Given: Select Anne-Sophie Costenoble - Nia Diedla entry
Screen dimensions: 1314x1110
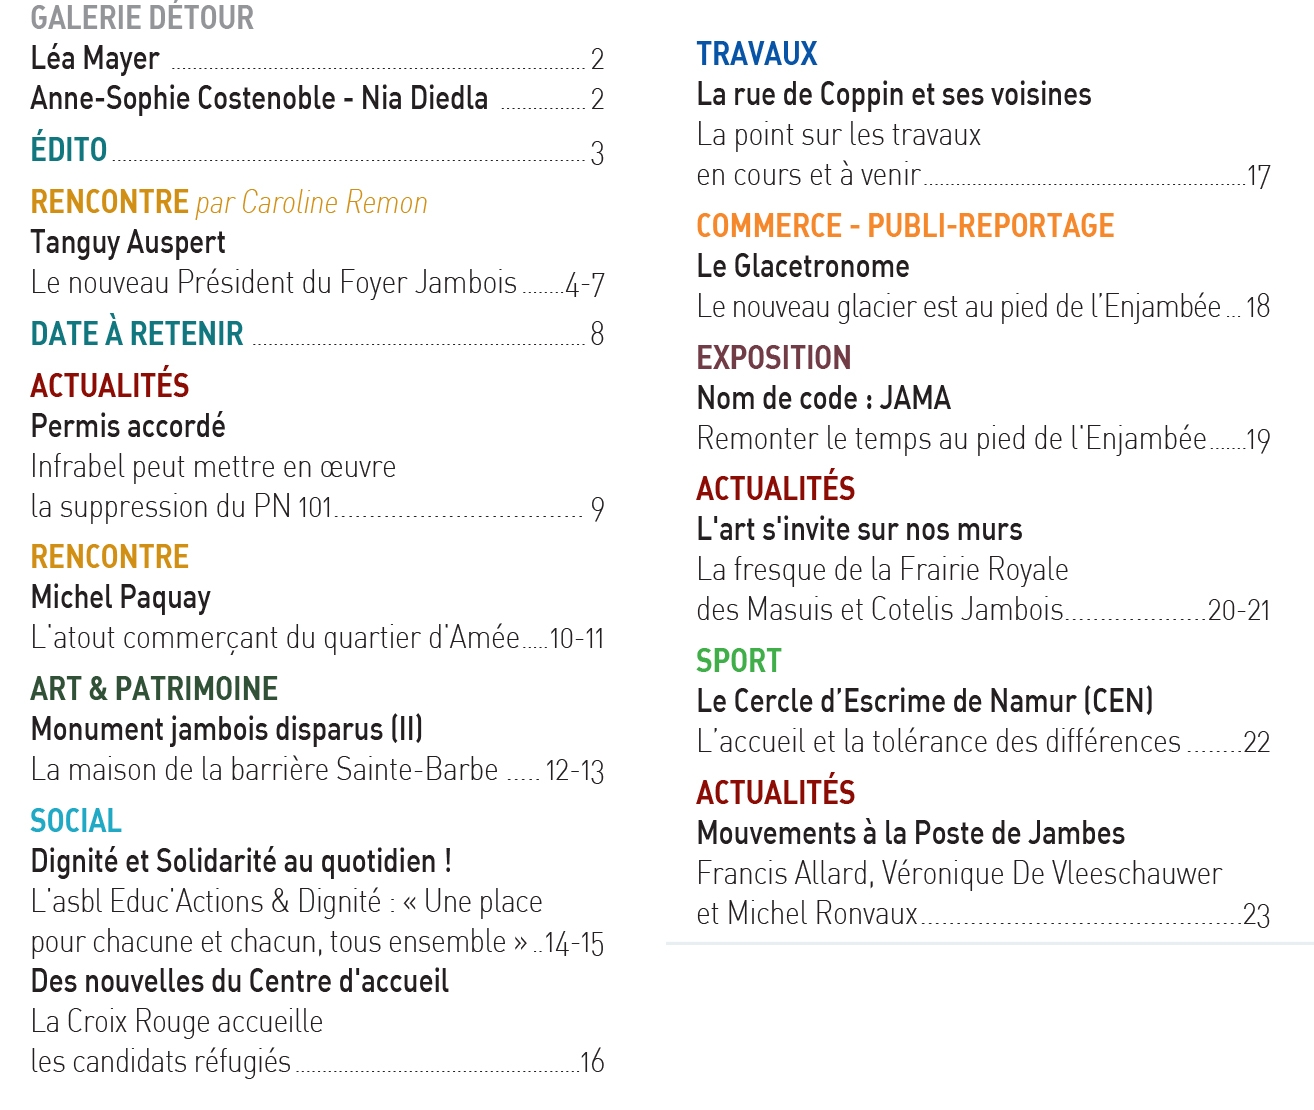Looking at the screenshot, I should pyautogui.click(x=259, y=98).
